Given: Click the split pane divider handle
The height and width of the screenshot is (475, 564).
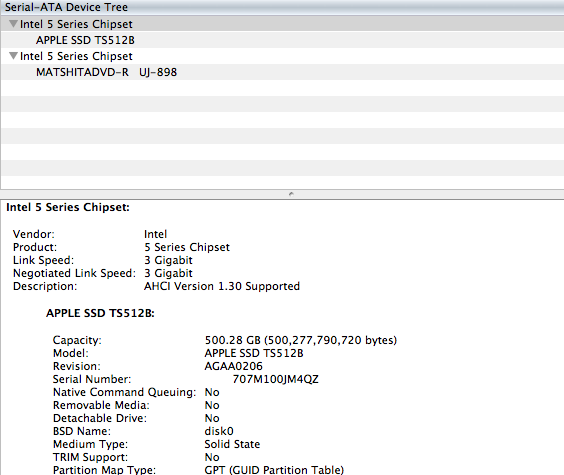Looking at the screenshot, I should 291,194.
